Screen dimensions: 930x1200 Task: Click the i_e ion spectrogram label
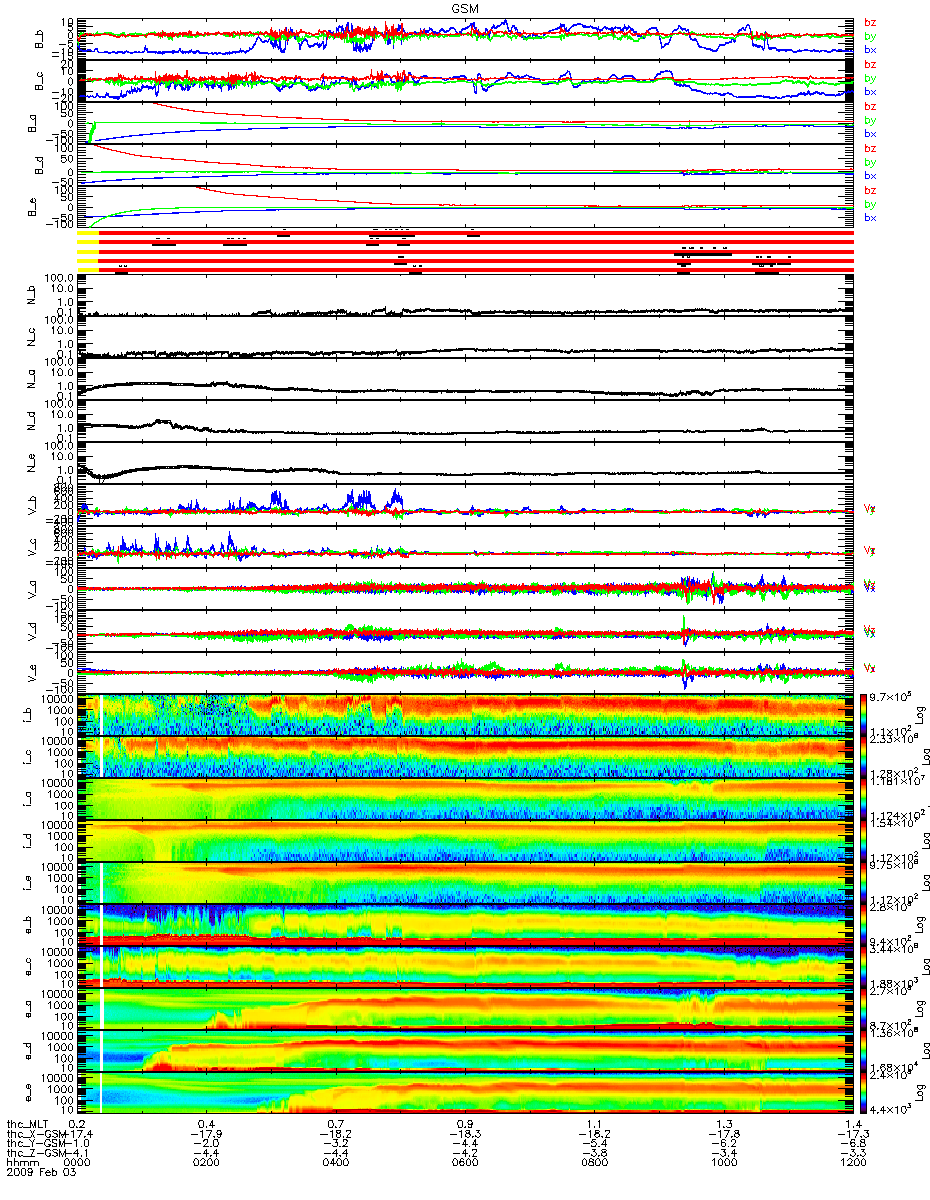coord(26,883)
